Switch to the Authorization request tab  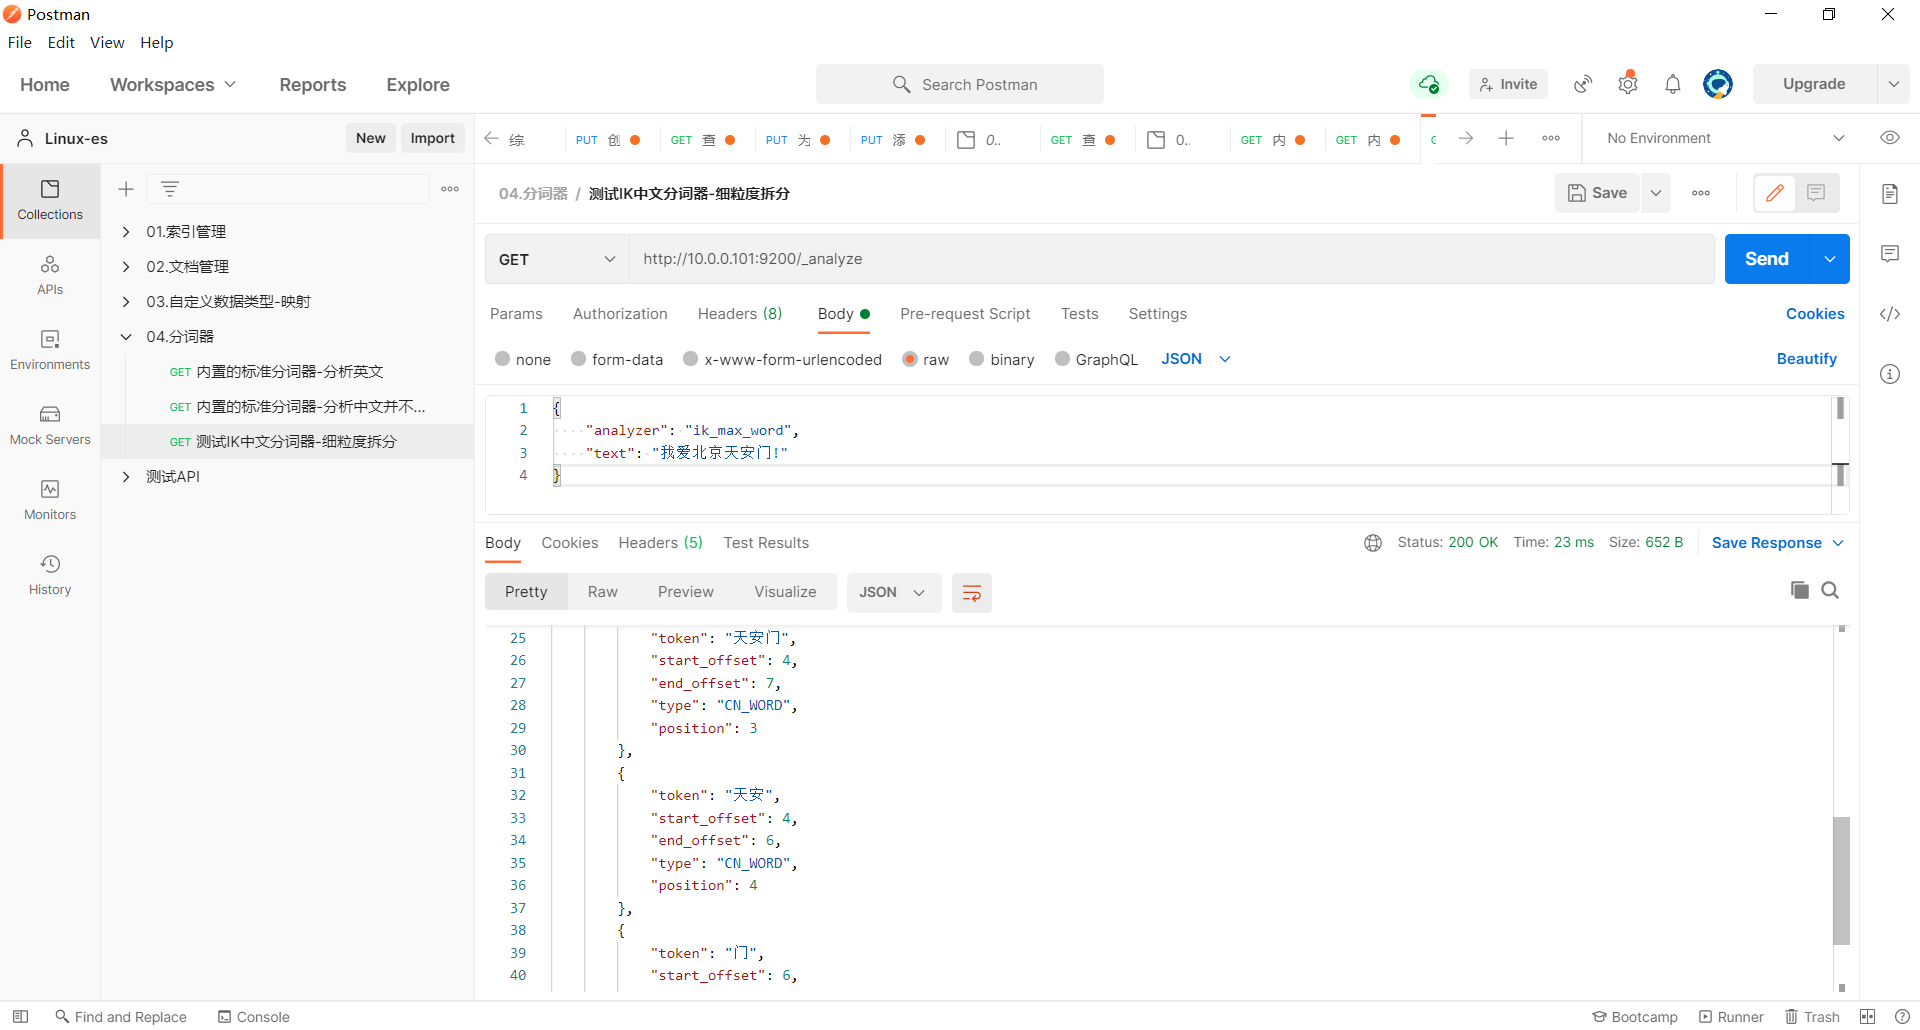(620, 314)
